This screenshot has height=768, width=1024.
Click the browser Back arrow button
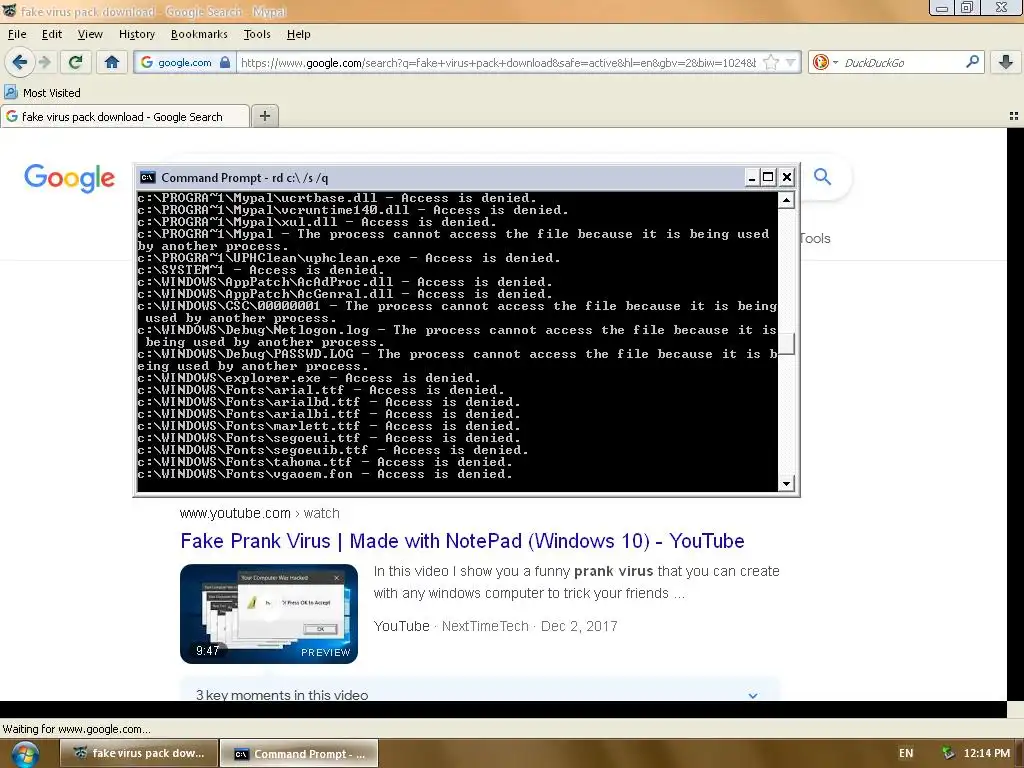tap(19, 62)
